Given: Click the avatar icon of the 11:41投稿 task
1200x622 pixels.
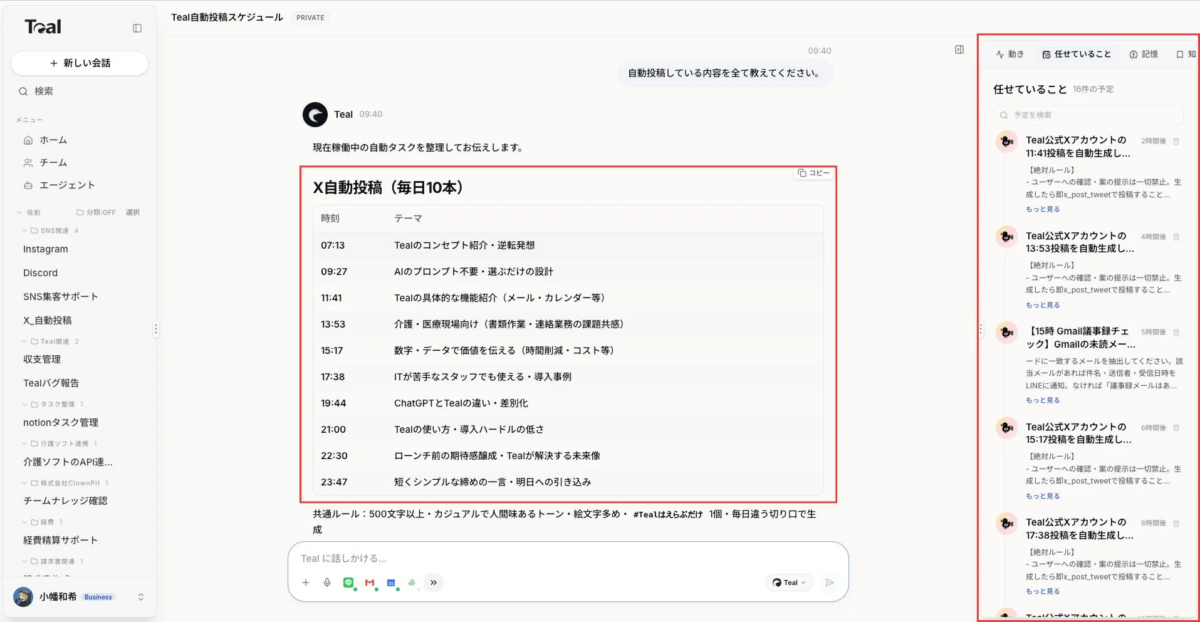Looking at the screenshot, I should click(1007, 141).
